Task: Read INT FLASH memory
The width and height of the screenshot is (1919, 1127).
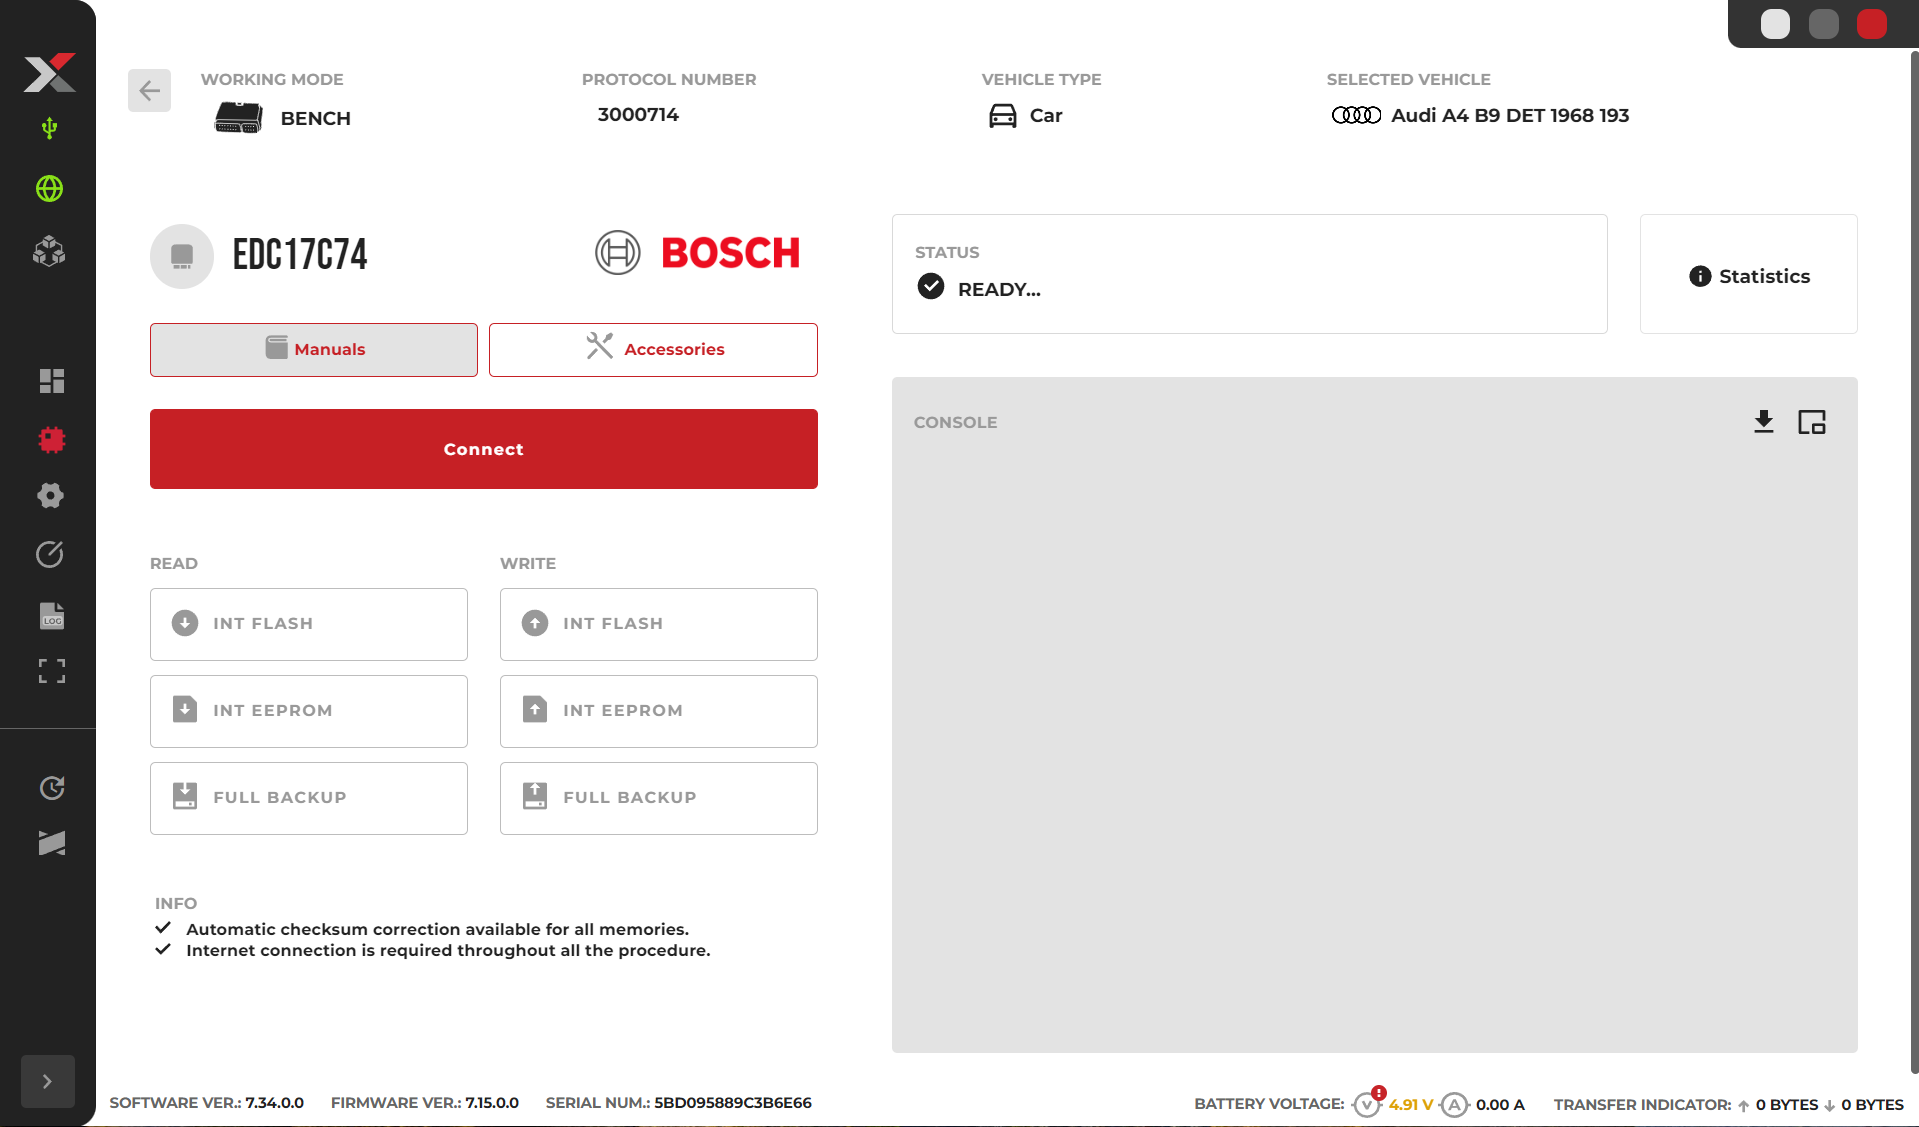Action: click(x=309, y=624)
